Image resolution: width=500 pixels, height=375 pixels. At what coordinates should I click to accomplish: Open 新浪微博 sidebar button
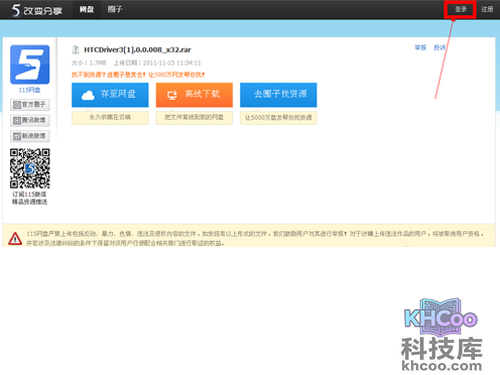(30, 136)
